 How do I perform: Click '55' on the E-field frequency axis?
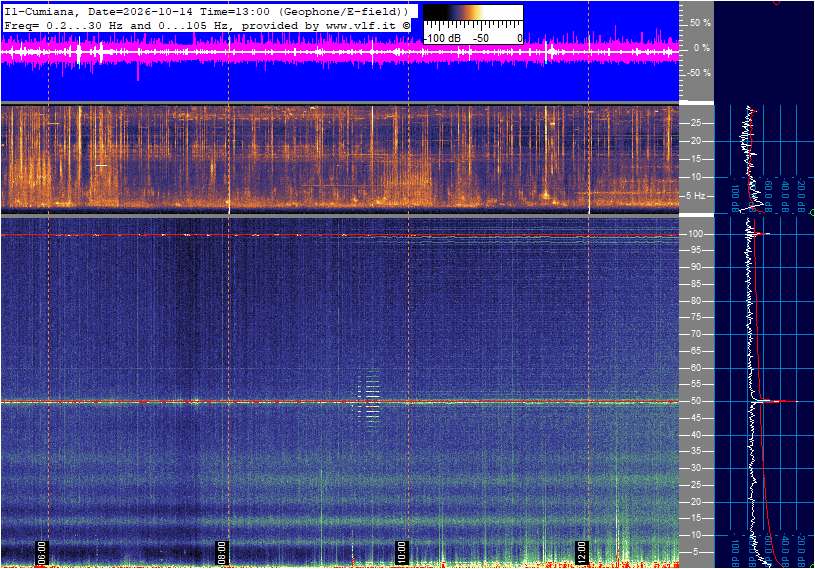coord(695,385)
